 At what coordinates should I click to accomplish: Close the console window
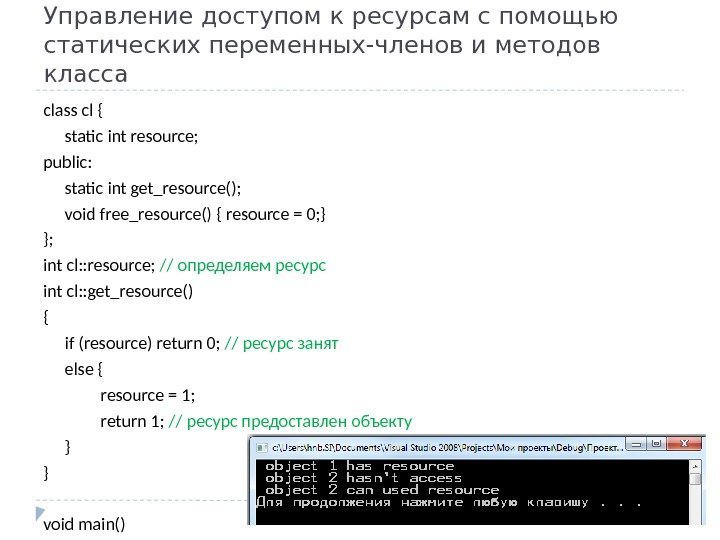pyautogui.click(x=684, y=443)
